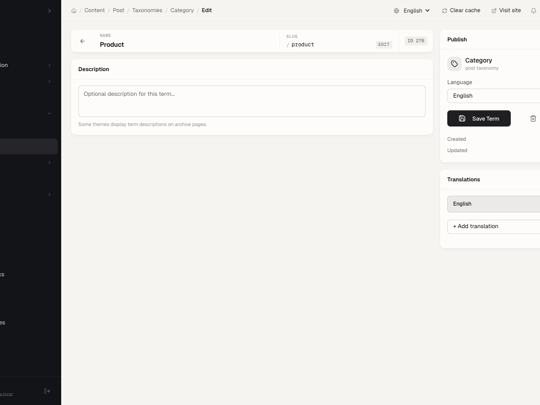Click the Category tag icon
Viewport: 540px width, 405px height.
[x=454, y=64]
